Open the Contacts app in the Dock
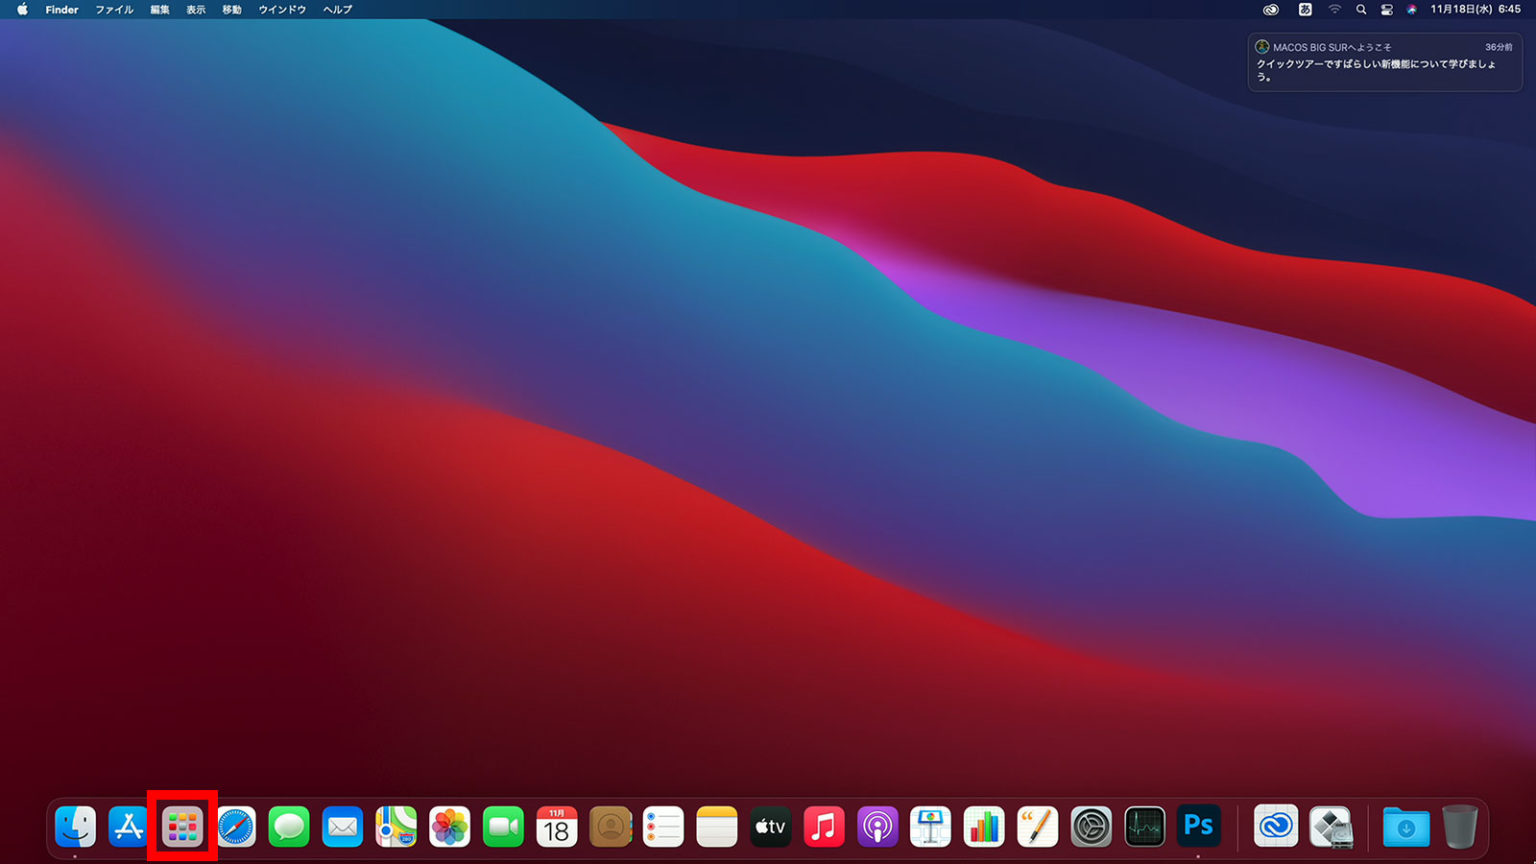The width and height of the screenshot is (1536, 864). point(610,827)
